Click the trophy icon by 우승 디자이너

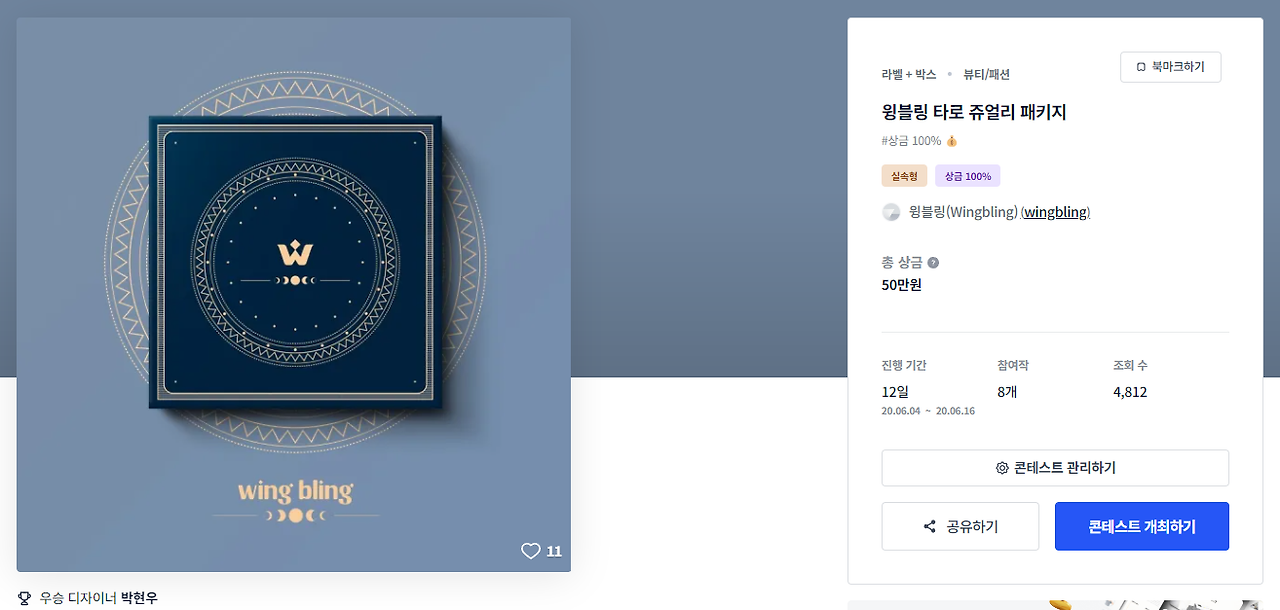click(x=25, y=598)
